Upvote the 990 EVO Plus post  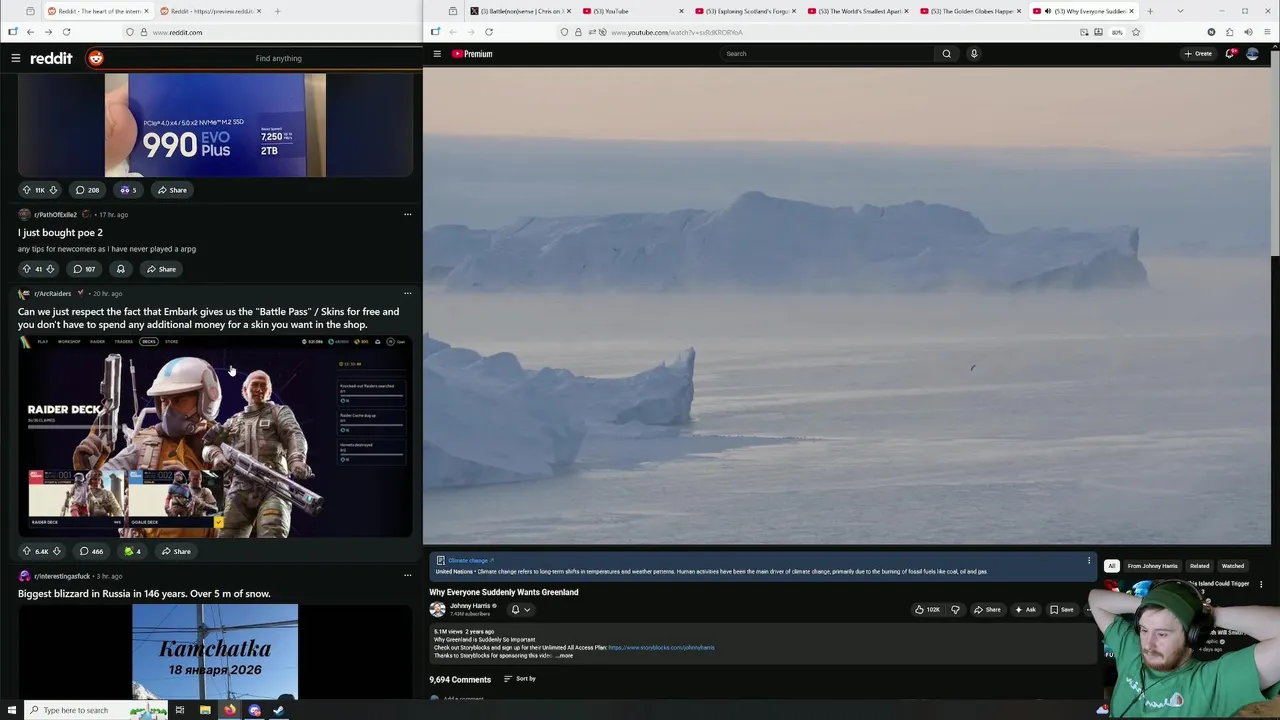tap(27, 190)
